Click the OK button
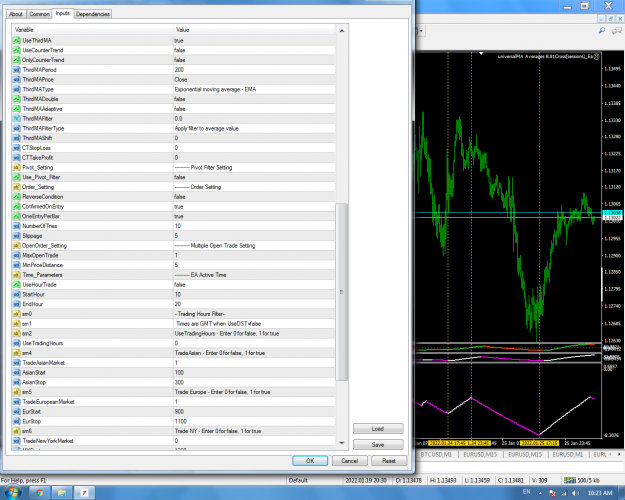 click(x=310, y=461)
